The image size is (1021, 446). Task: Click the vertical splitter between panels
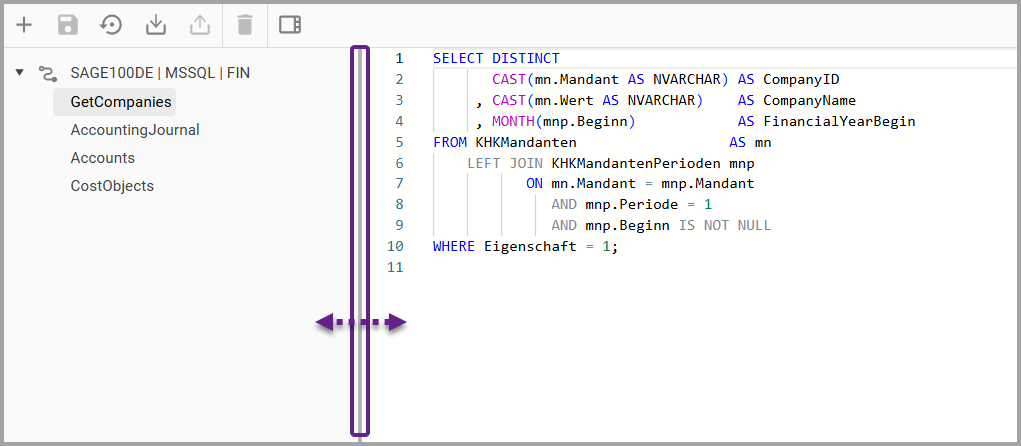360,240
